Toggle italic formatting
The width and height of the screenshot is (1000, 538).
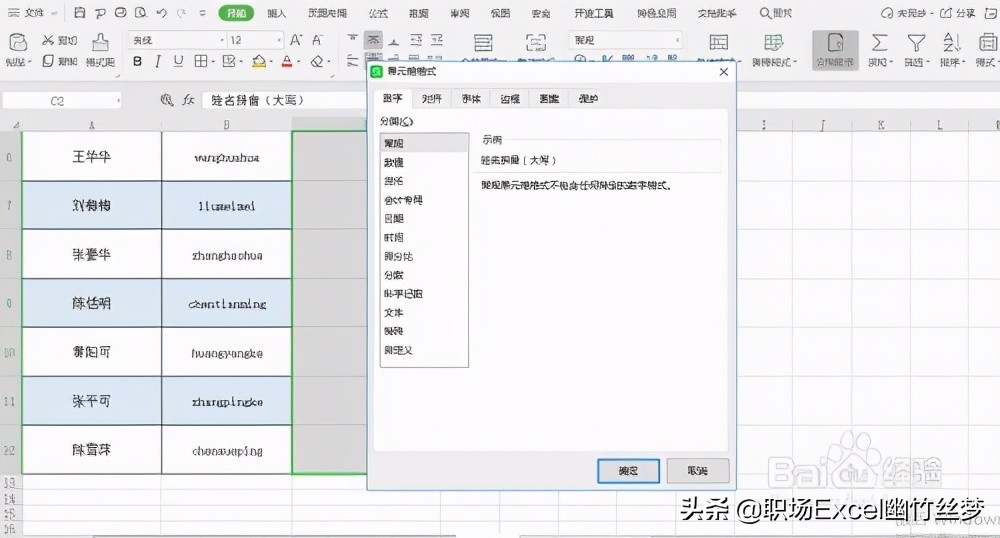pos(158,61)
